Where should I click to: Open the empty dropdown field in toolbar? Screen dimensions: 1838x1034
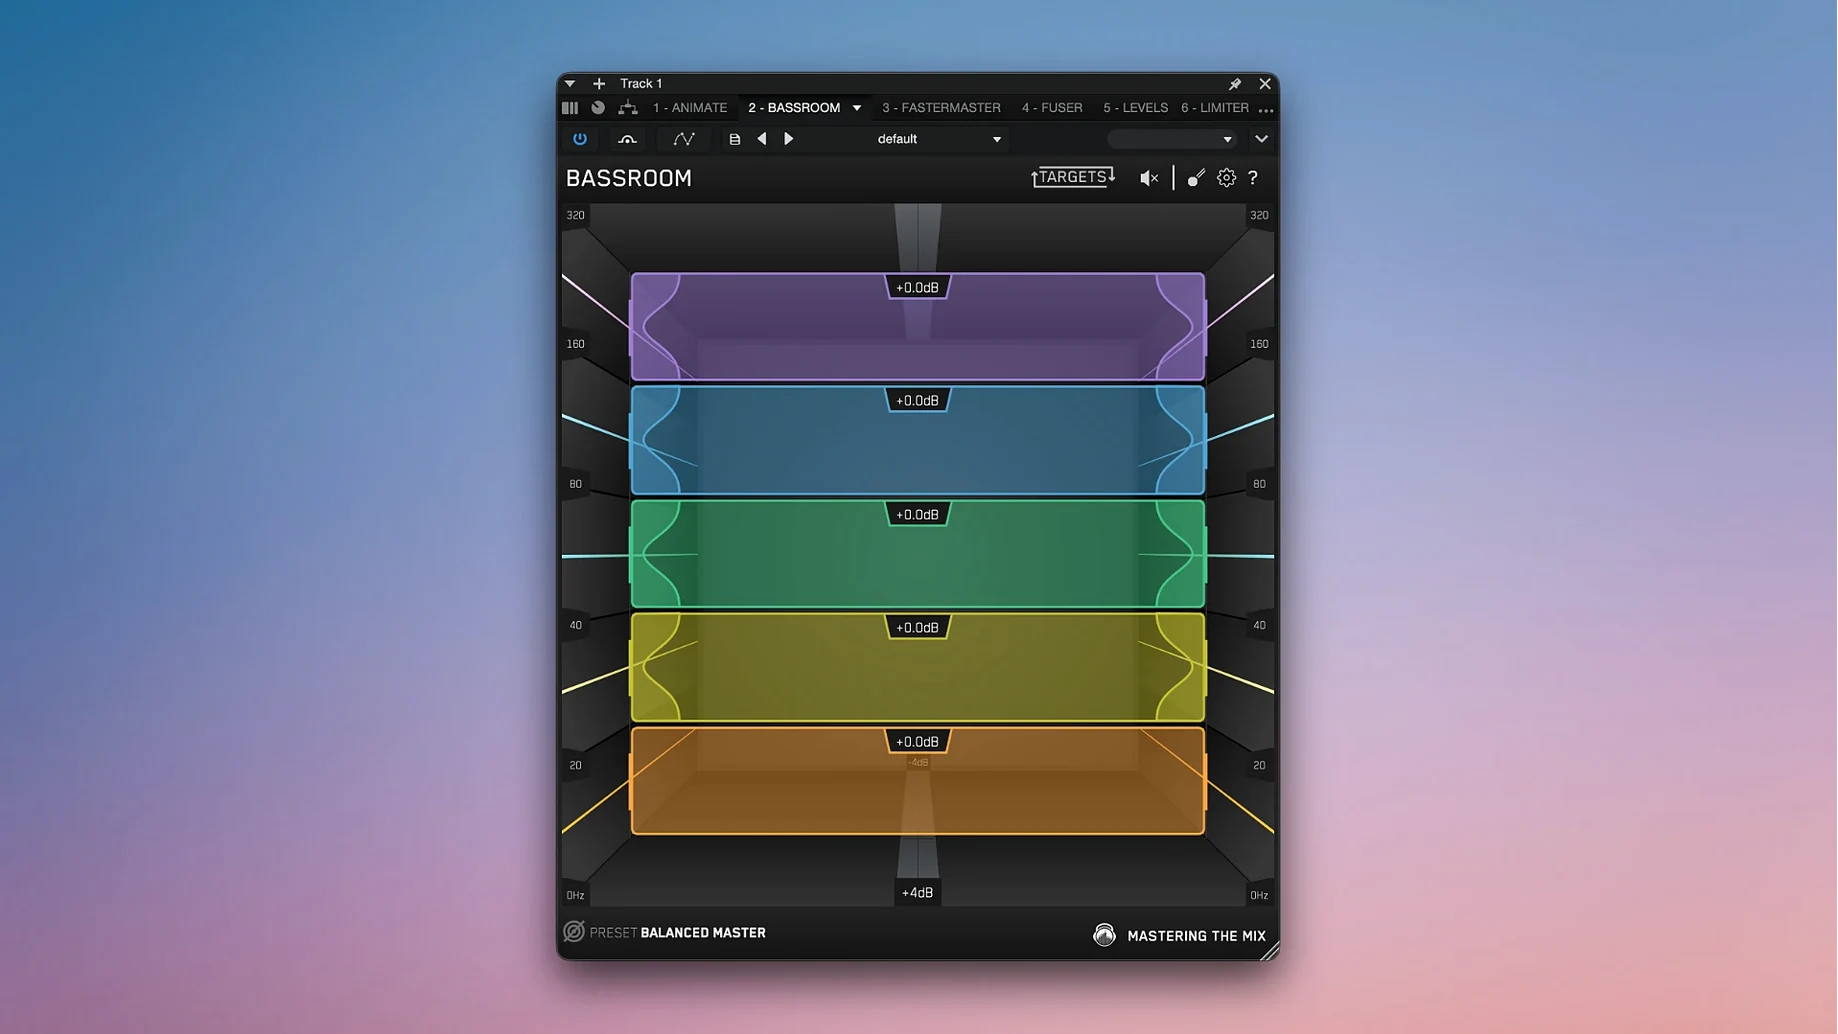(x=1171, y=139)
